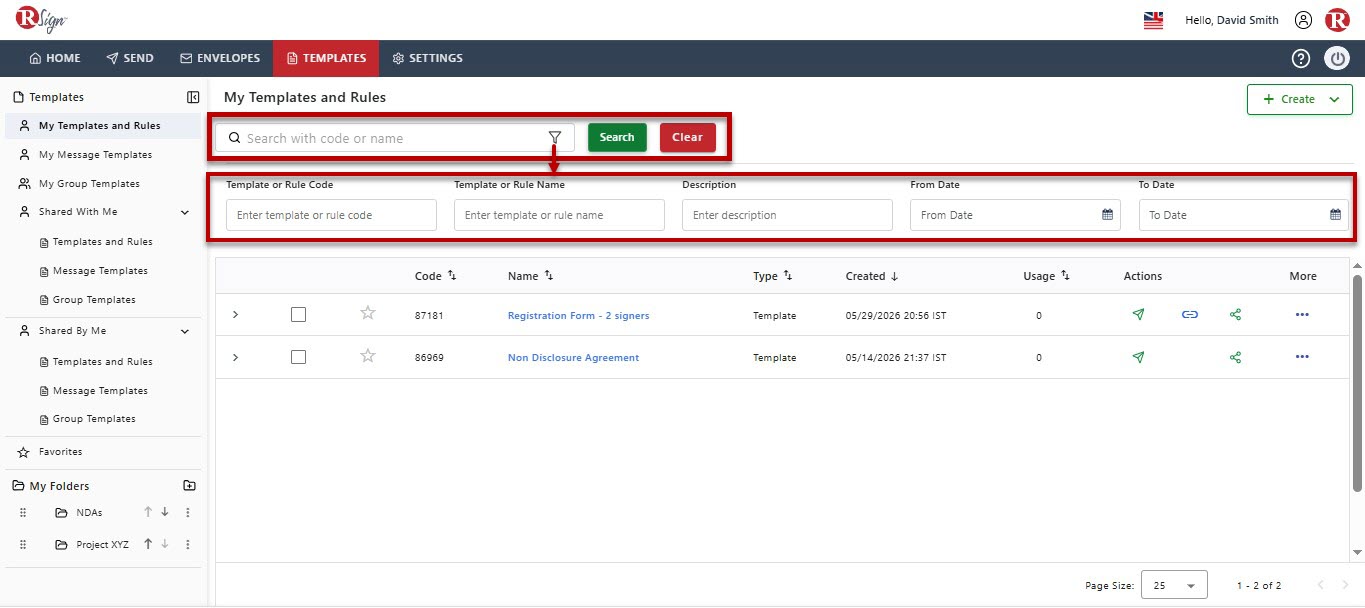Send the Registration Form template via paper-plane icon
Image resolution: width=1365 pixels, height=608 pixels.
click(1138, 314)
